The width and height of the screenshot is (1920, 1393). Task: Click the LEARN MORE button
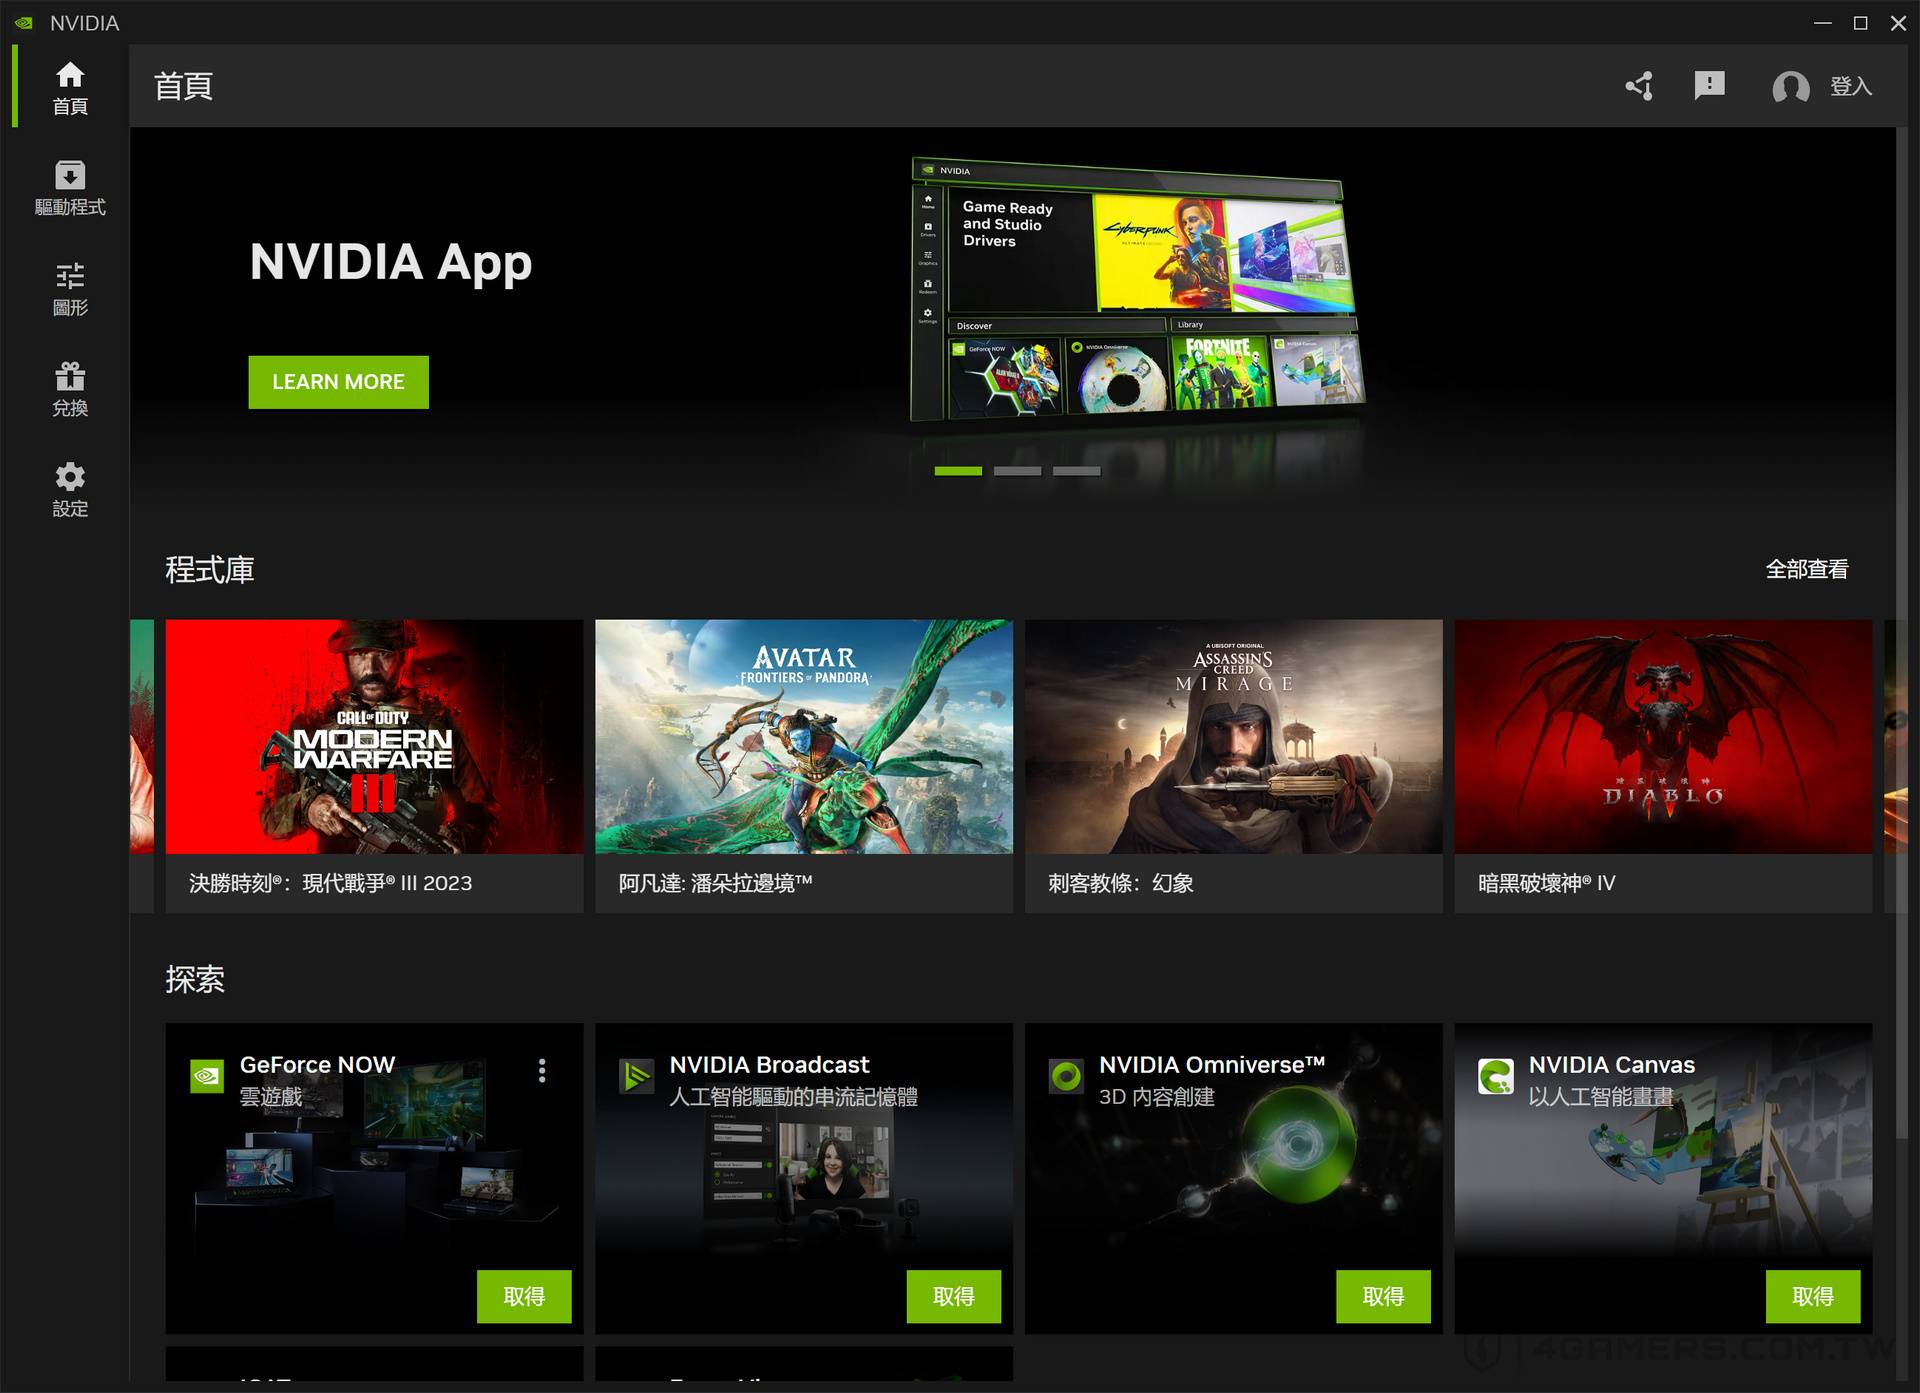pos(338,382)
